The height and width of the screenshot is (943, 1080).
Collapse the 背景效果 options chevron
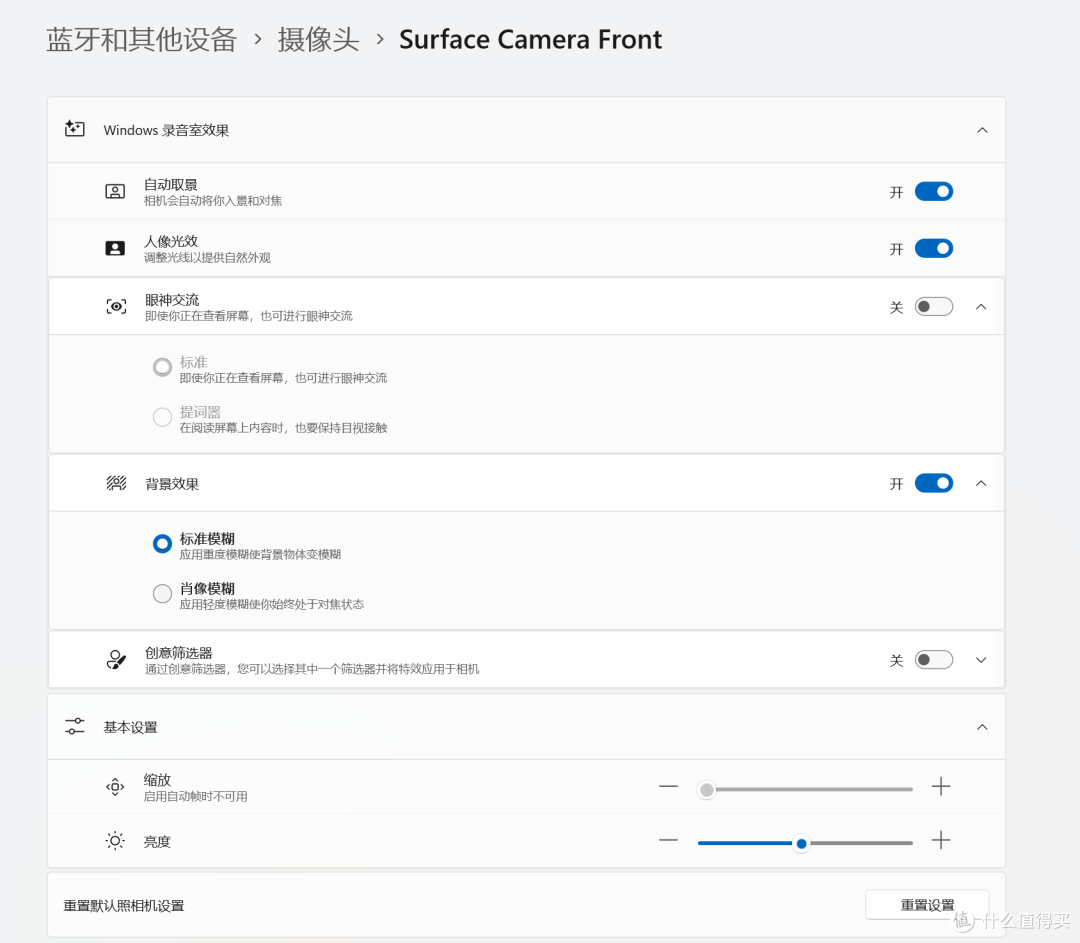coord(982,484)
